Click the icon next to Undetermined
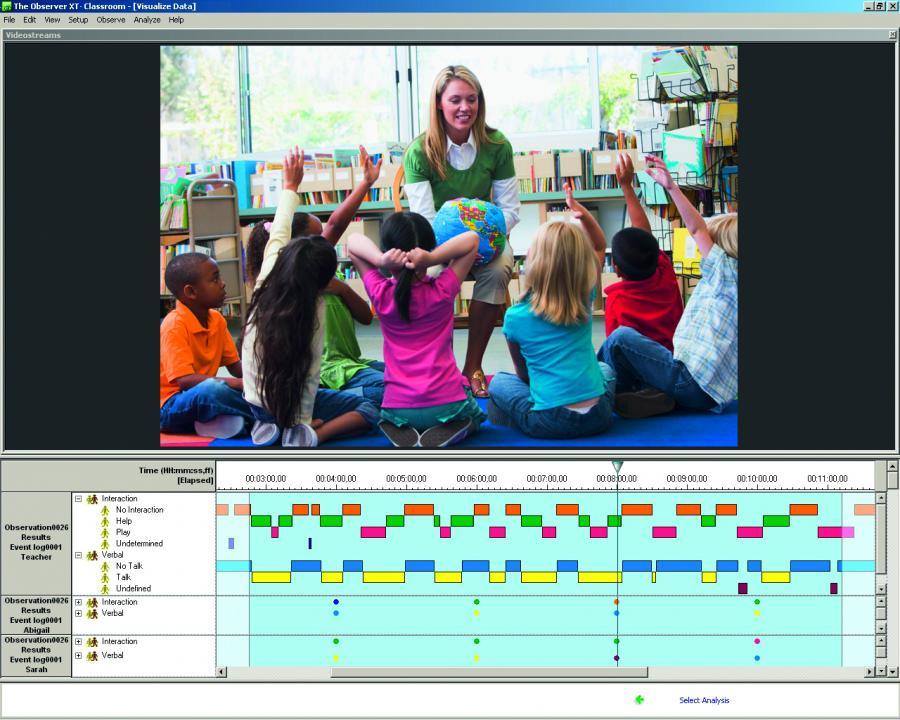This screenshot has height=720, width=900. tap(105, 544)
